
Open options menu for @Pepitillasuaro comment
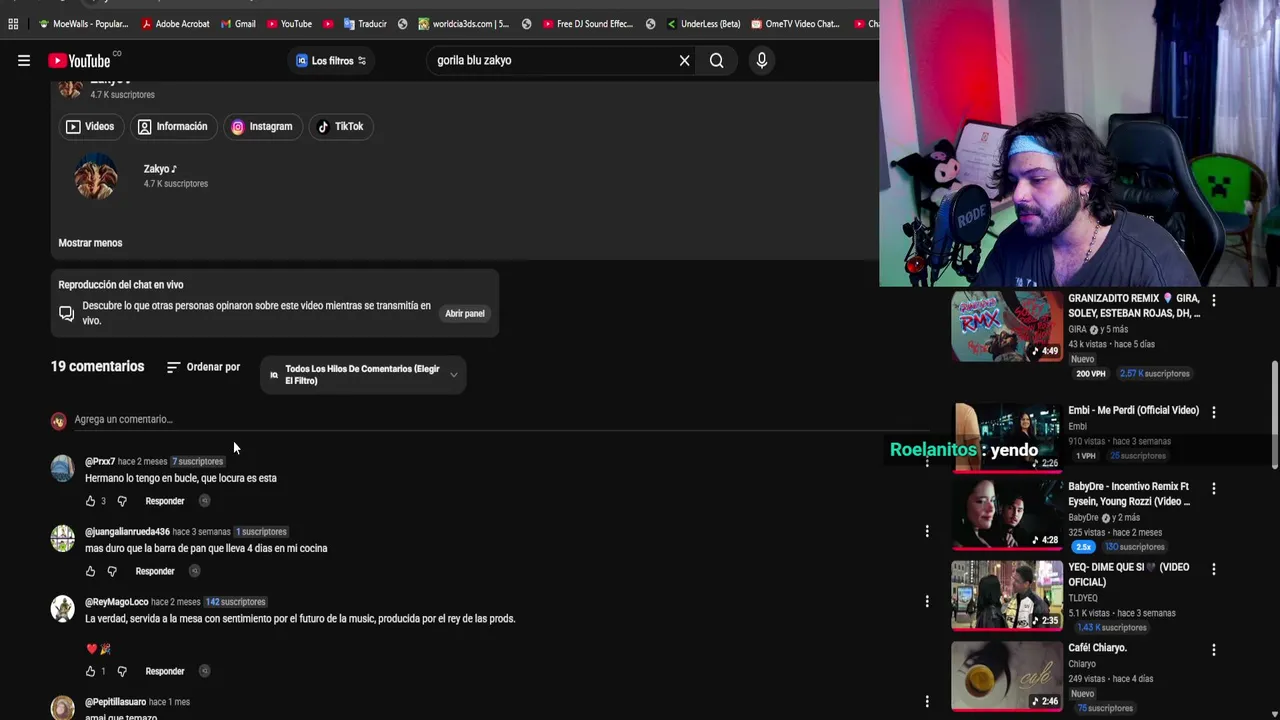click(927, 701)
